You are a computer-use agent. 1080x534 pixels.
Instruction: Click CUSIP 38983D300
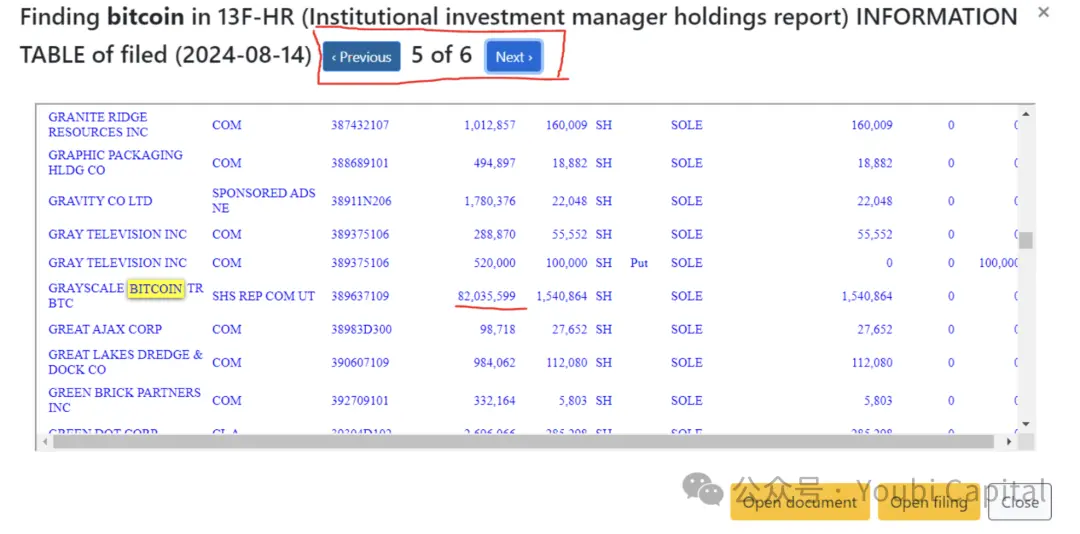tap(361, 329)
